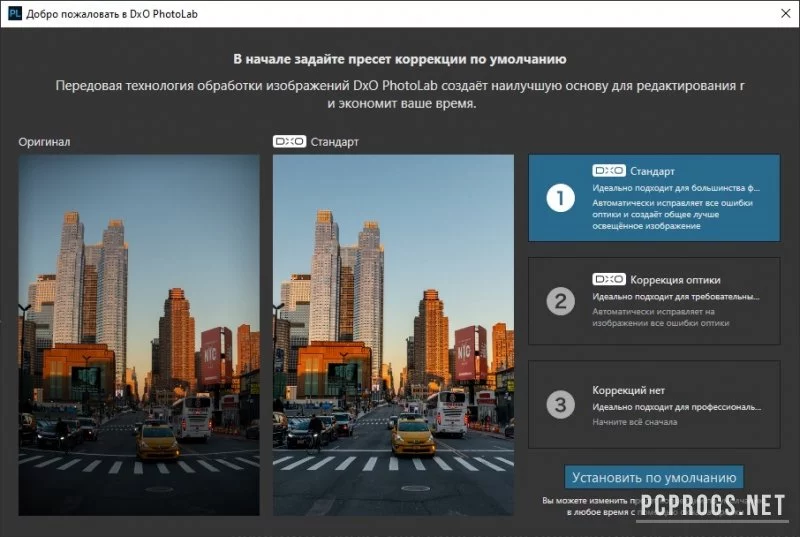Click the number 2 circle icon
800x537 pixels.
[x=560, y=301]
